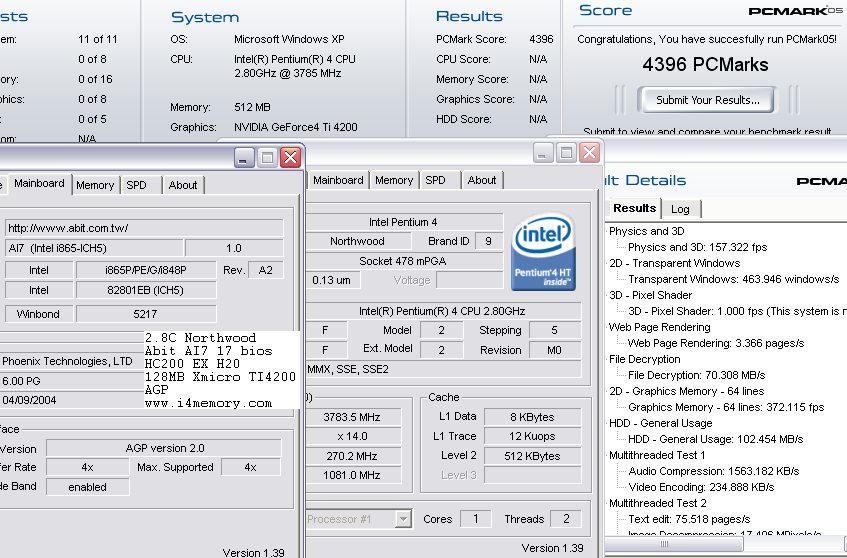Select 2D - Transparent Windows node

coord(674,263)
